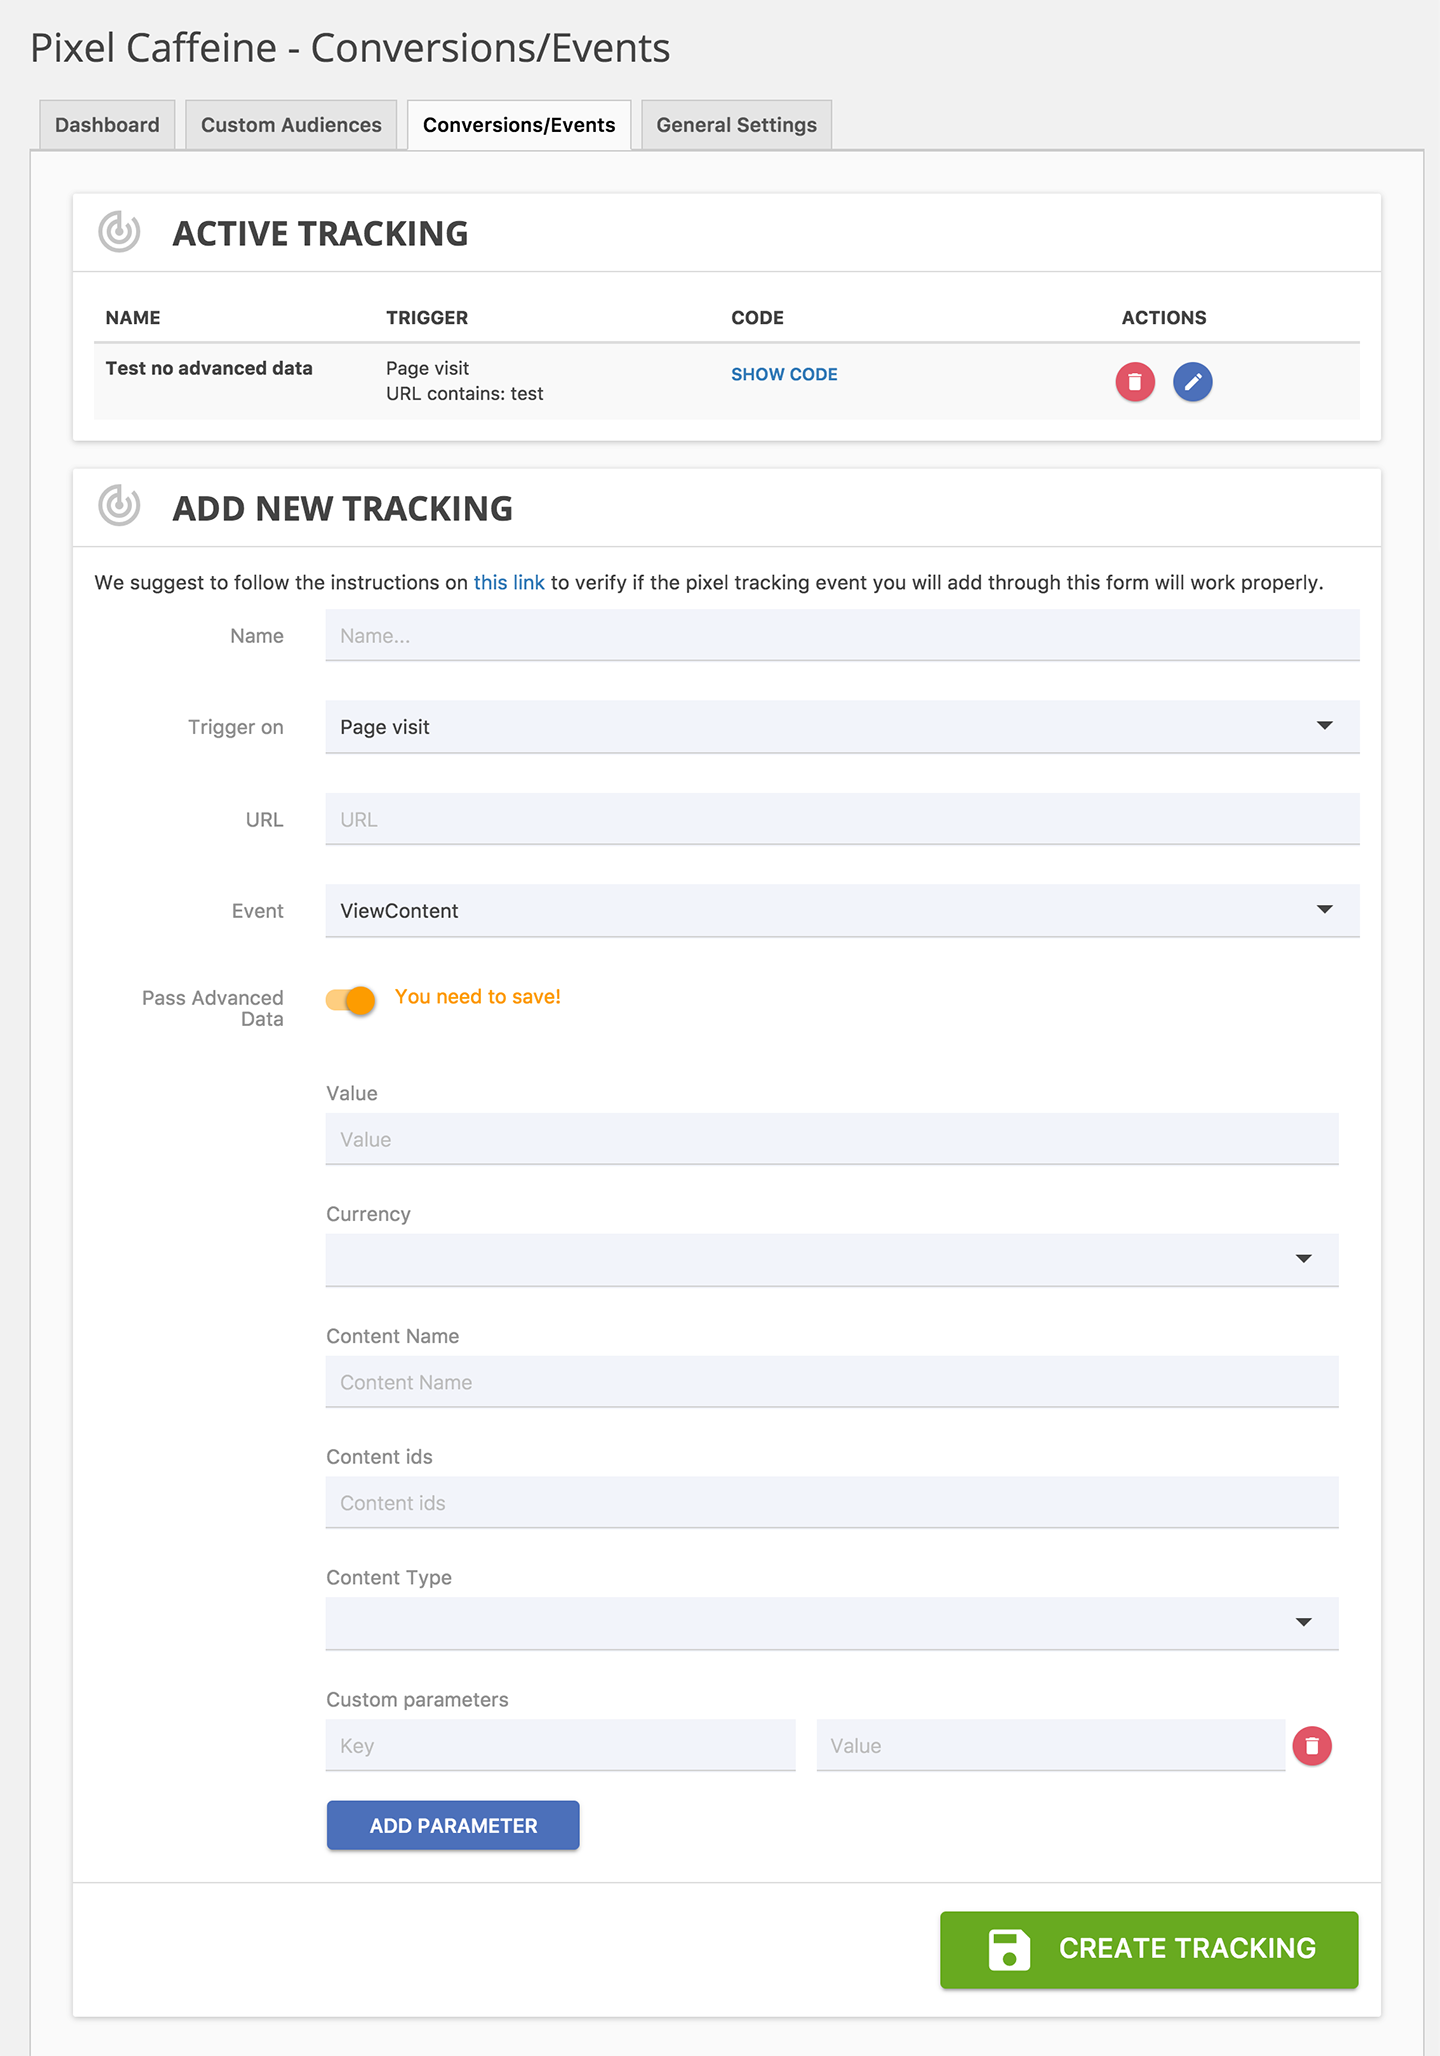Focus the tracking Name input field

click(x=841, y=636)
